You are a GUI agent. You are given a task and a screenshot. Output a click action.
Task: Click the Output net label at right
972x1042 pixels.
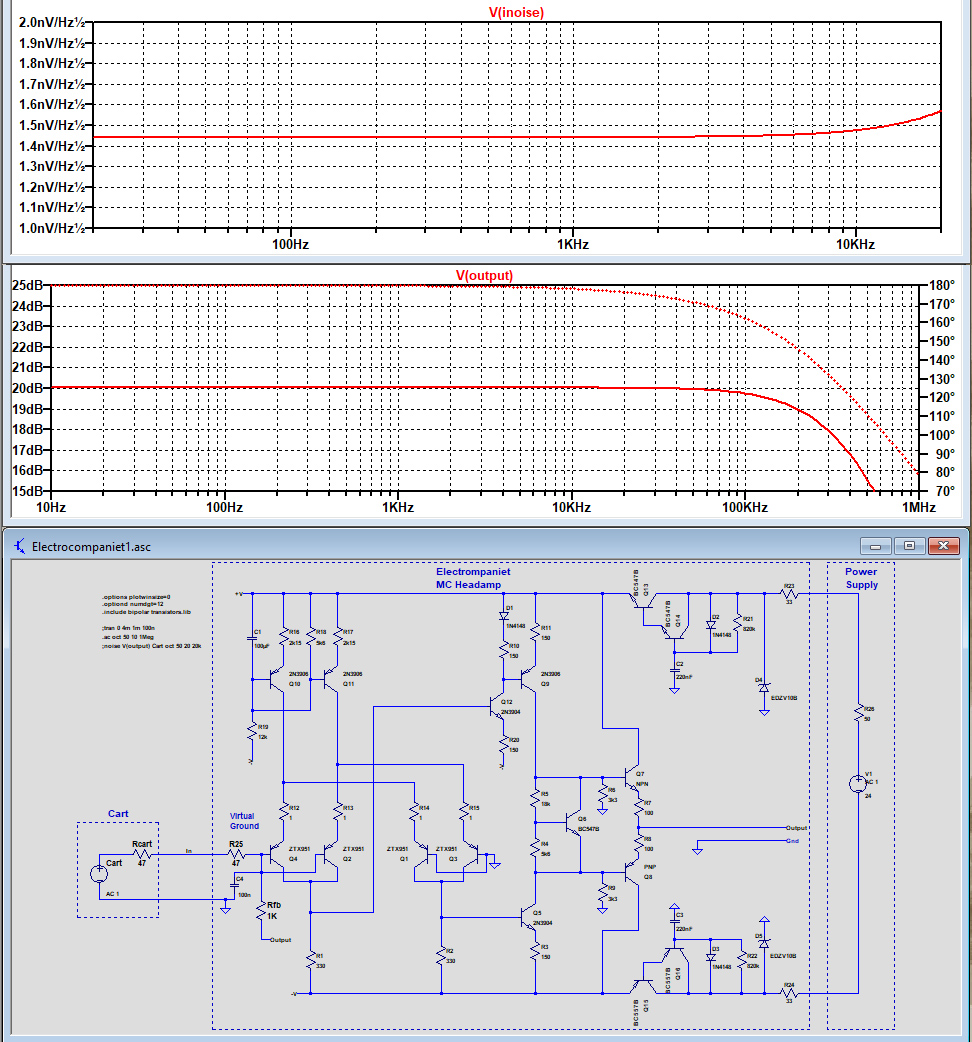coord(796,828)
